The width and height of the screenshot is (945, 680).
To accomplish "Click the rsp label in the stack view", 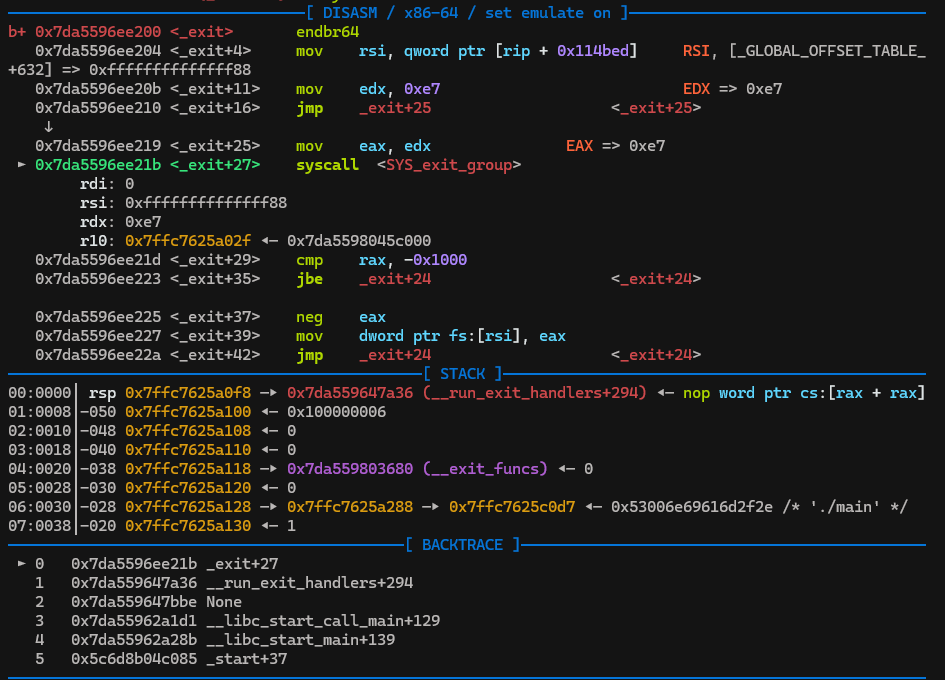I will pyautogui.click(x=102, y=393).
